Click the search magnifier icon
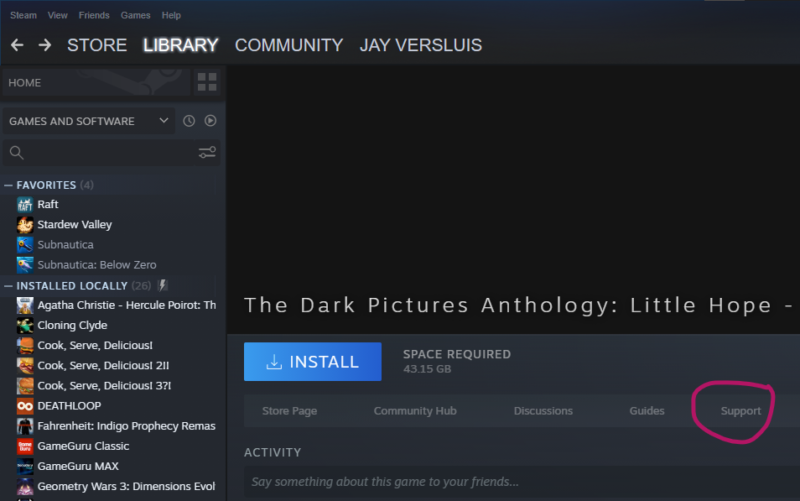The image size is (800, 501). [x=16, y=153]
